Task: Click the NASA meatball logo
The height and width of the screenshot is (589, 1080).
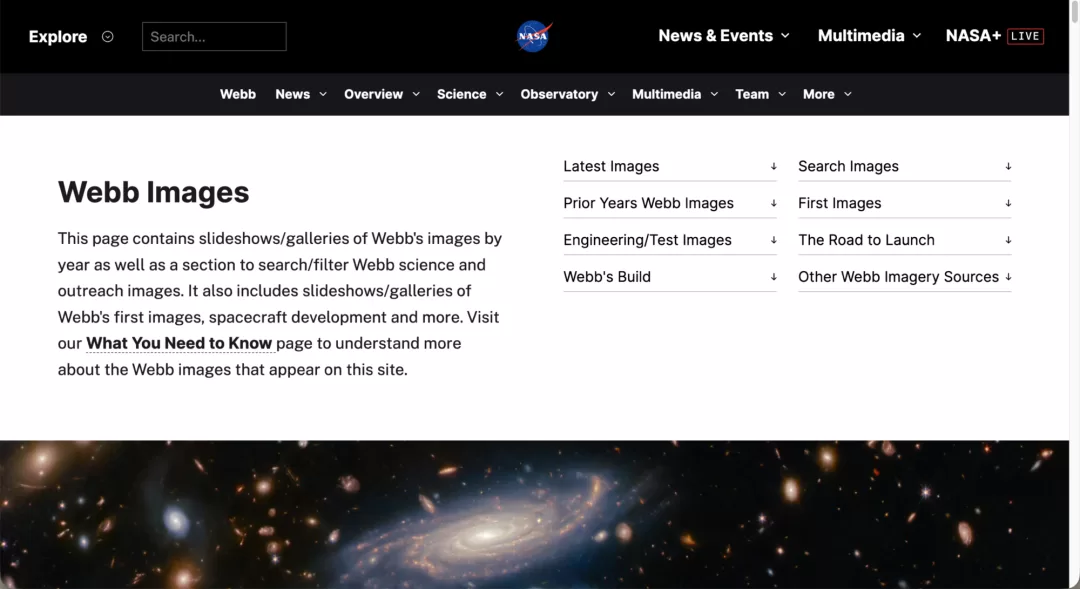Action: [534, 37]
